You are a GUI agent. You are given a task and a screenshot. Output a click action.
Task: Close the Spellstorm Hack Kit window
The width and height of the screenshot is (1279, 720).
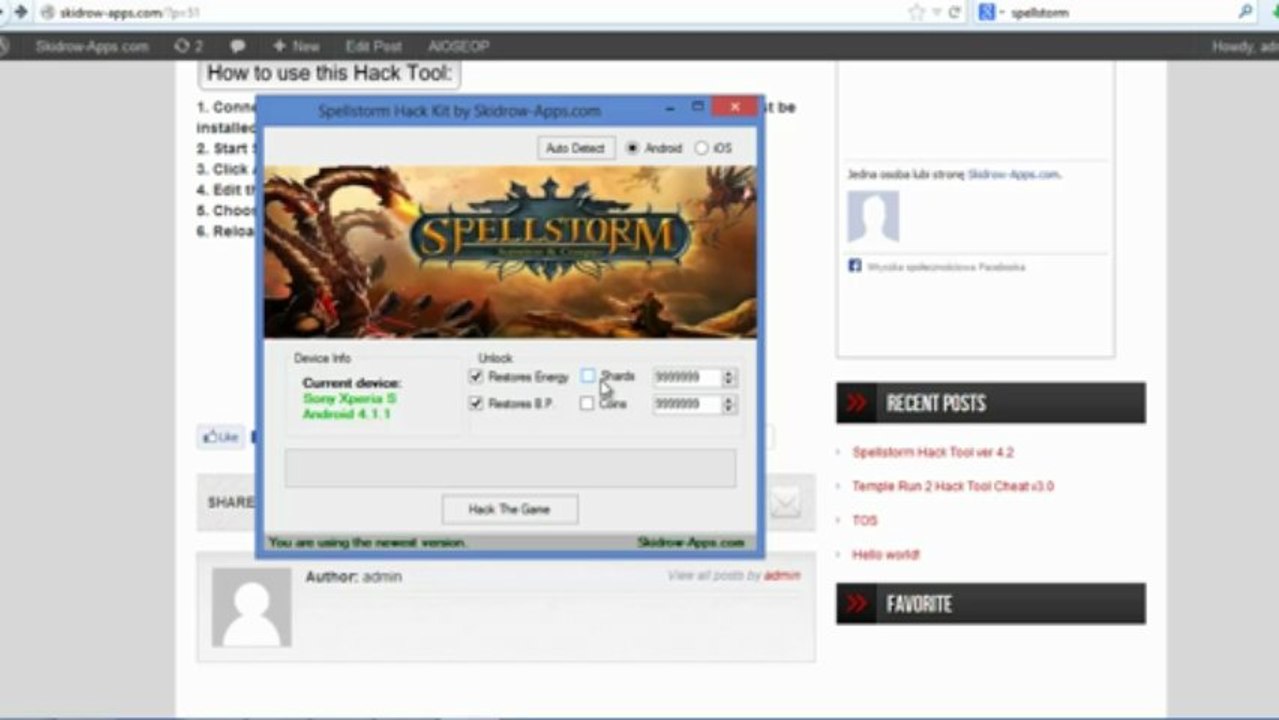736,106
